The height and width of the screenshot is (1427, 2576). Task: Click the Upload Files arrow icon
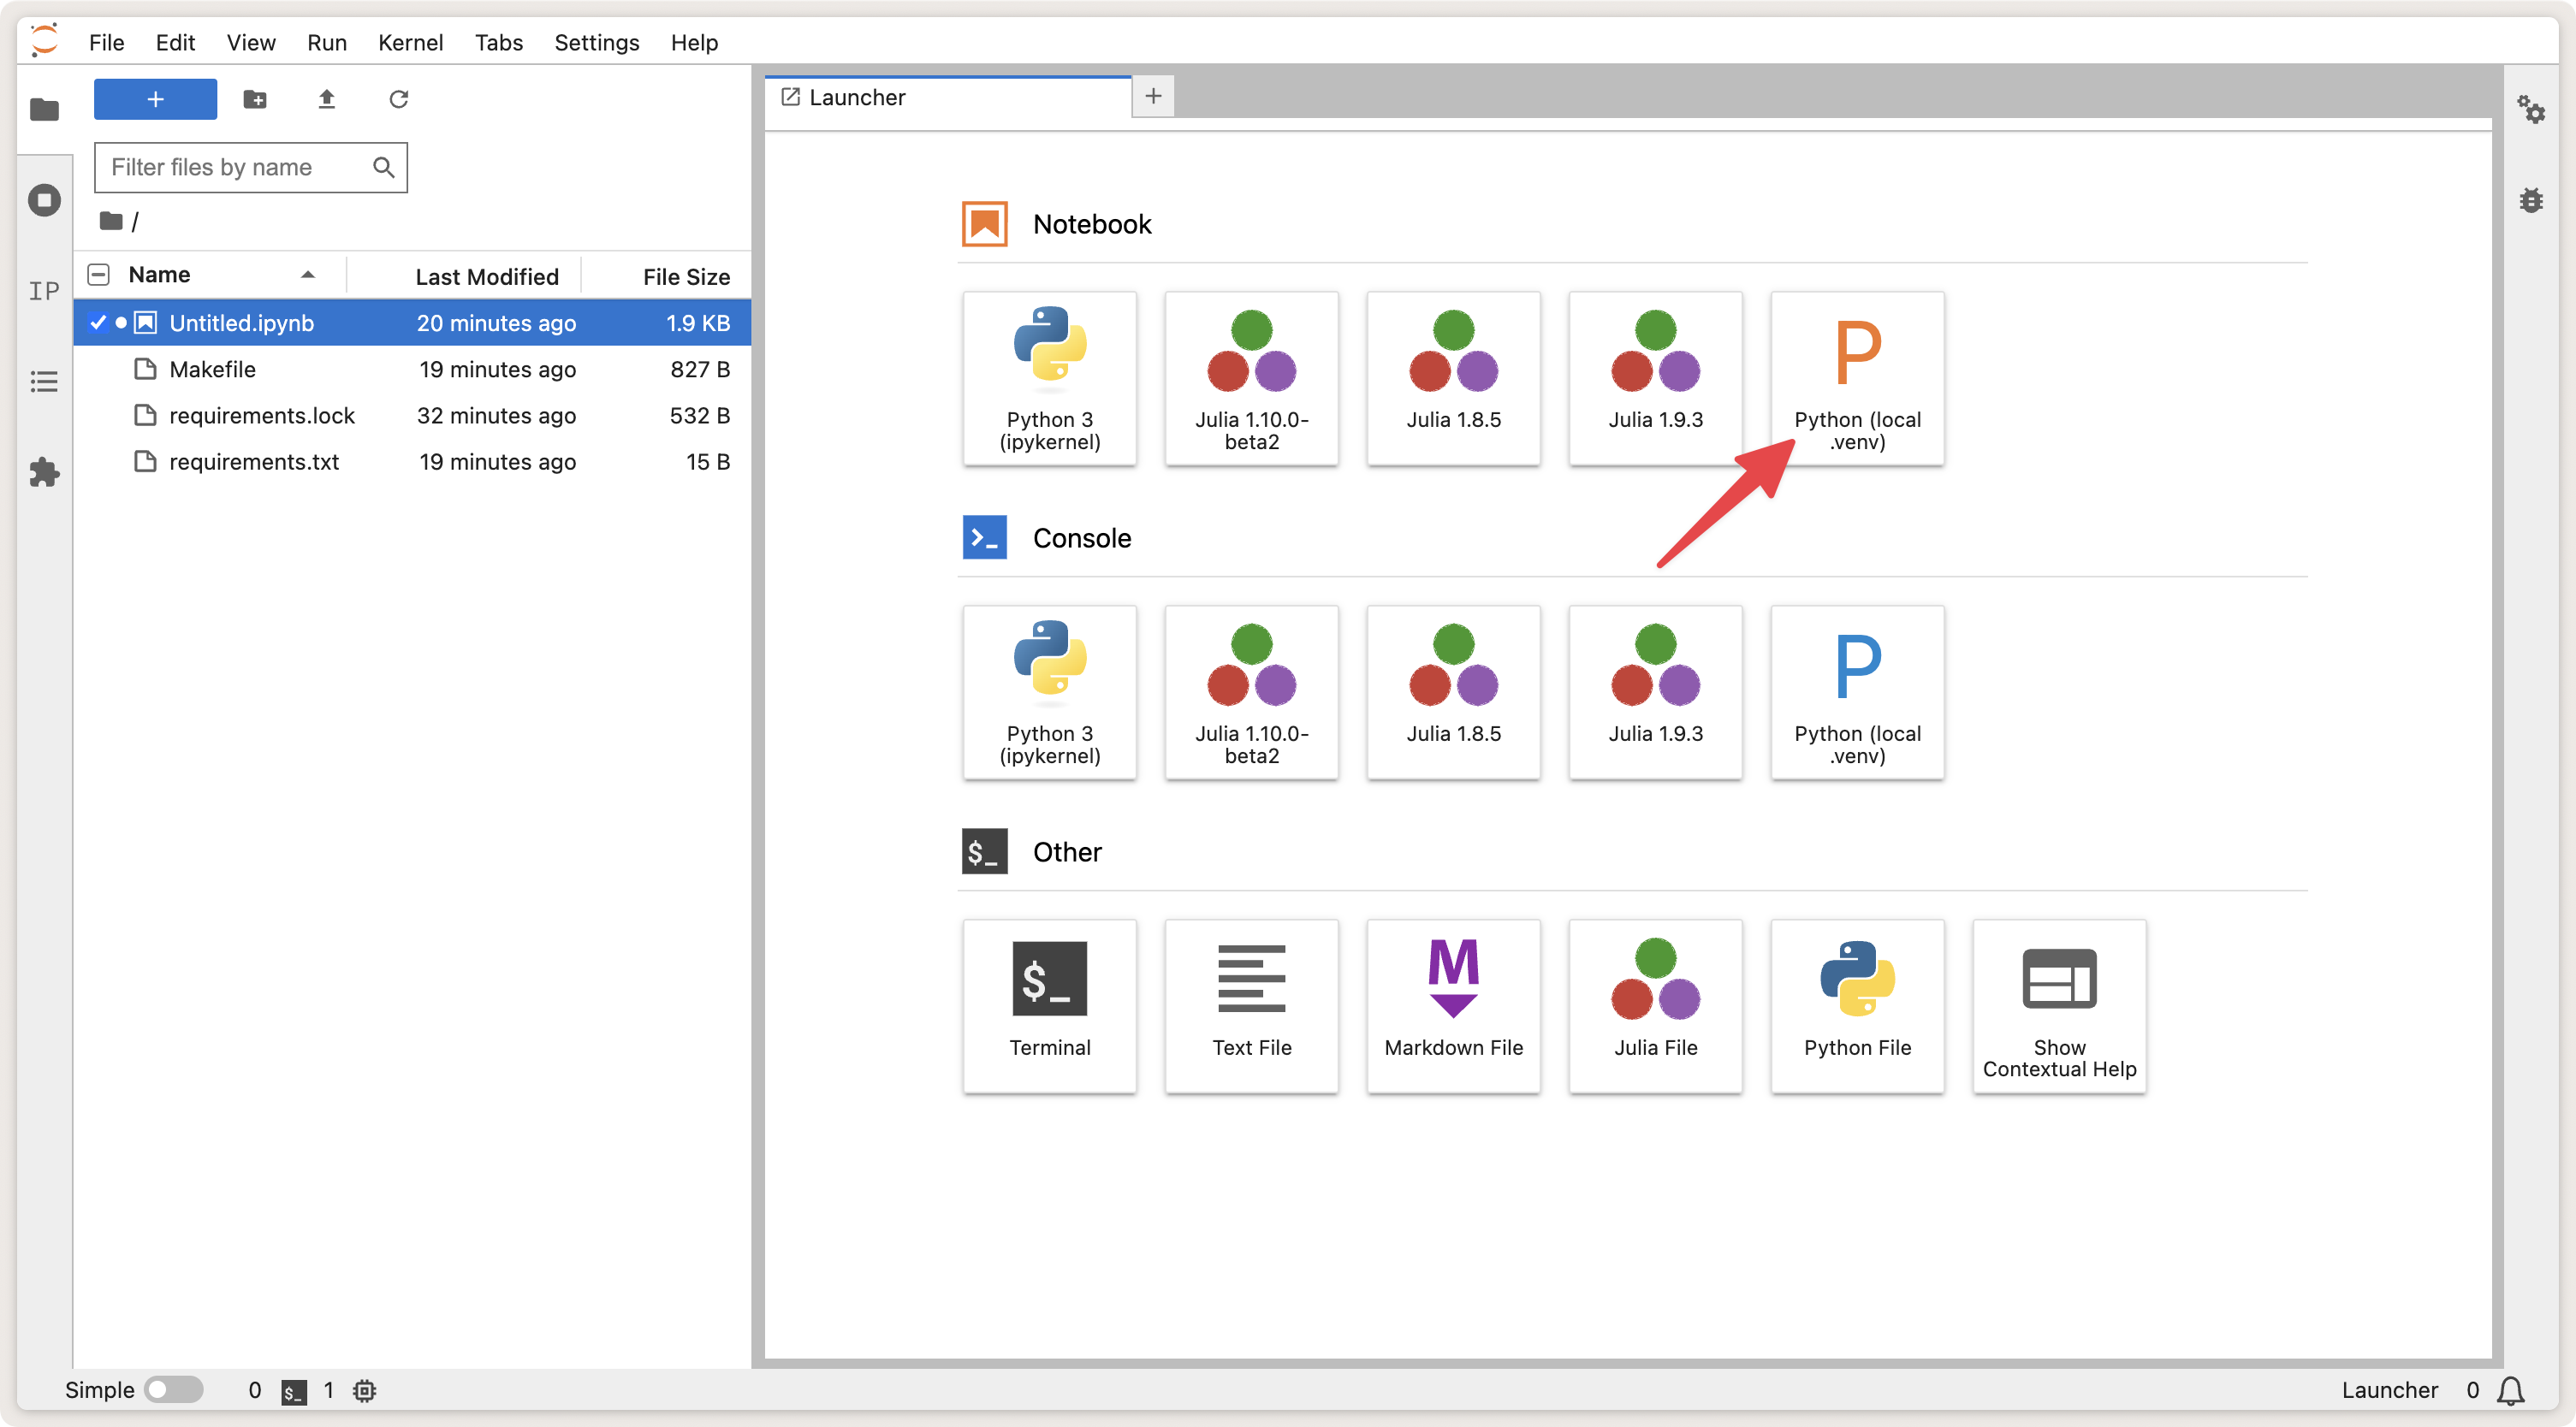pos(326,99)
